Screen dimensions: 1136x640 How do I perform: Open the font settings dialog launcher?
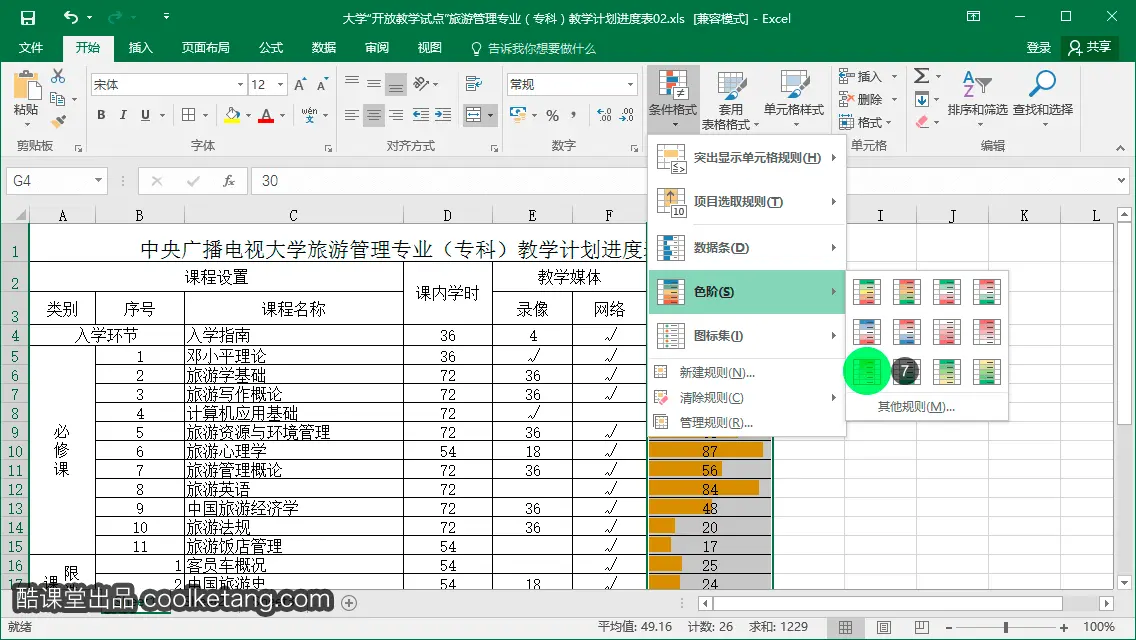[328, 148]
